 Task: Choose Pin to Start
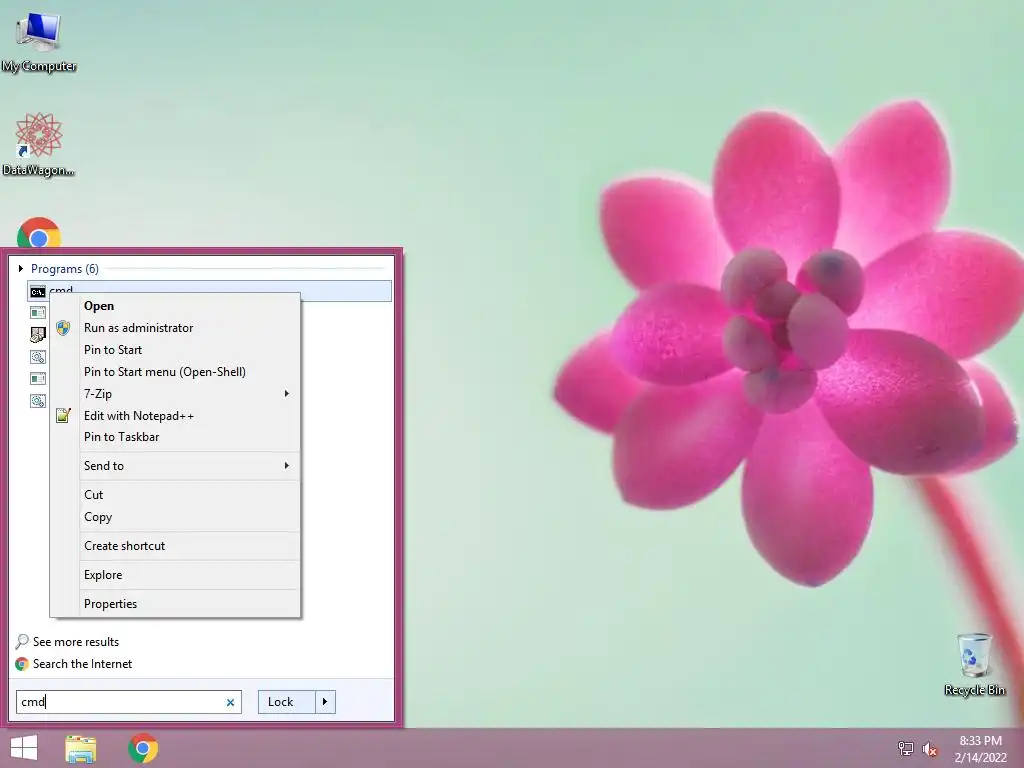click(175, 349)
